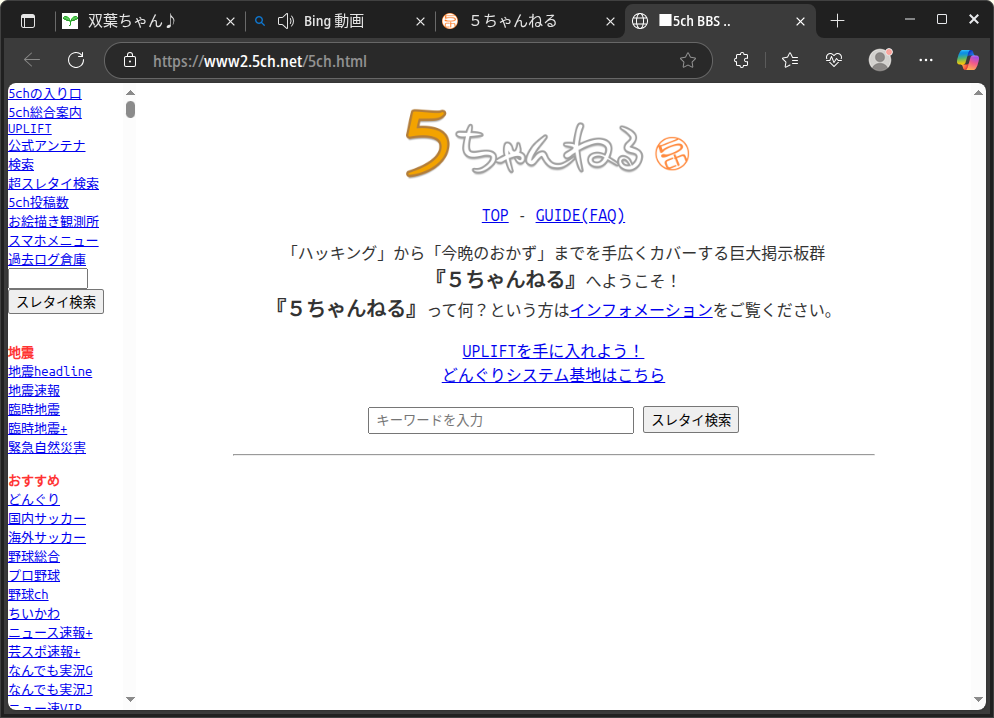Open the Settings and more ellipsis menu

pyautogui.click(x=925, y=61)
